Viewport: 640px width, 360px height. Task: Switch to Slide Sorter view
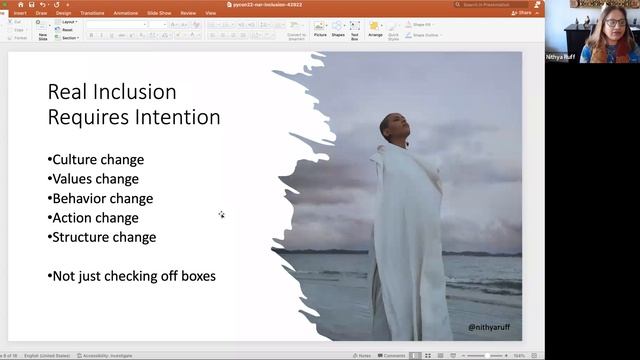point(428,356)
